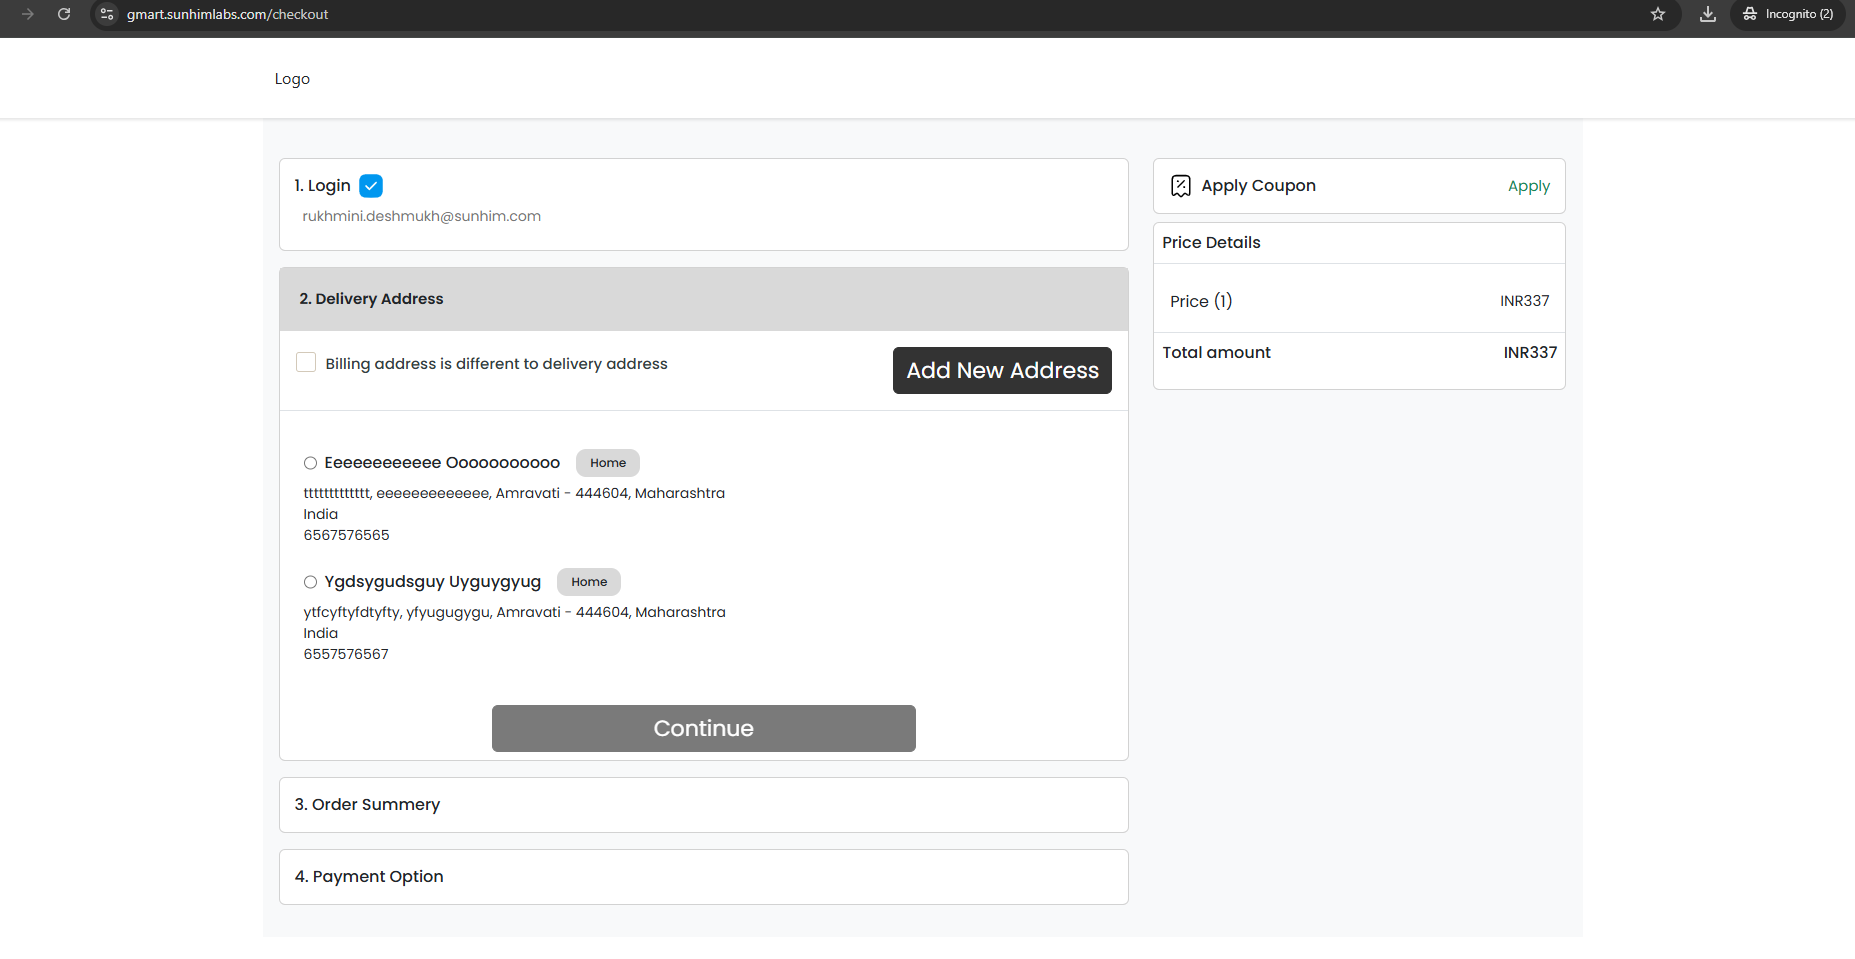Click billing address is different text label
This screenshot has width=1855, height=959.
[x=496, y=364]
